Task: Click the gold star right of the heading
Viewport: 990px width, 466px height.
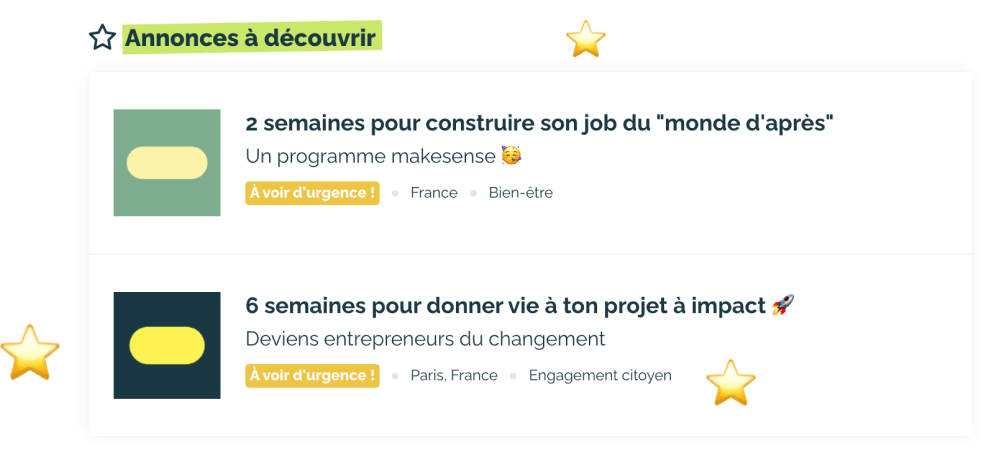Action: (x=586, y=39)
